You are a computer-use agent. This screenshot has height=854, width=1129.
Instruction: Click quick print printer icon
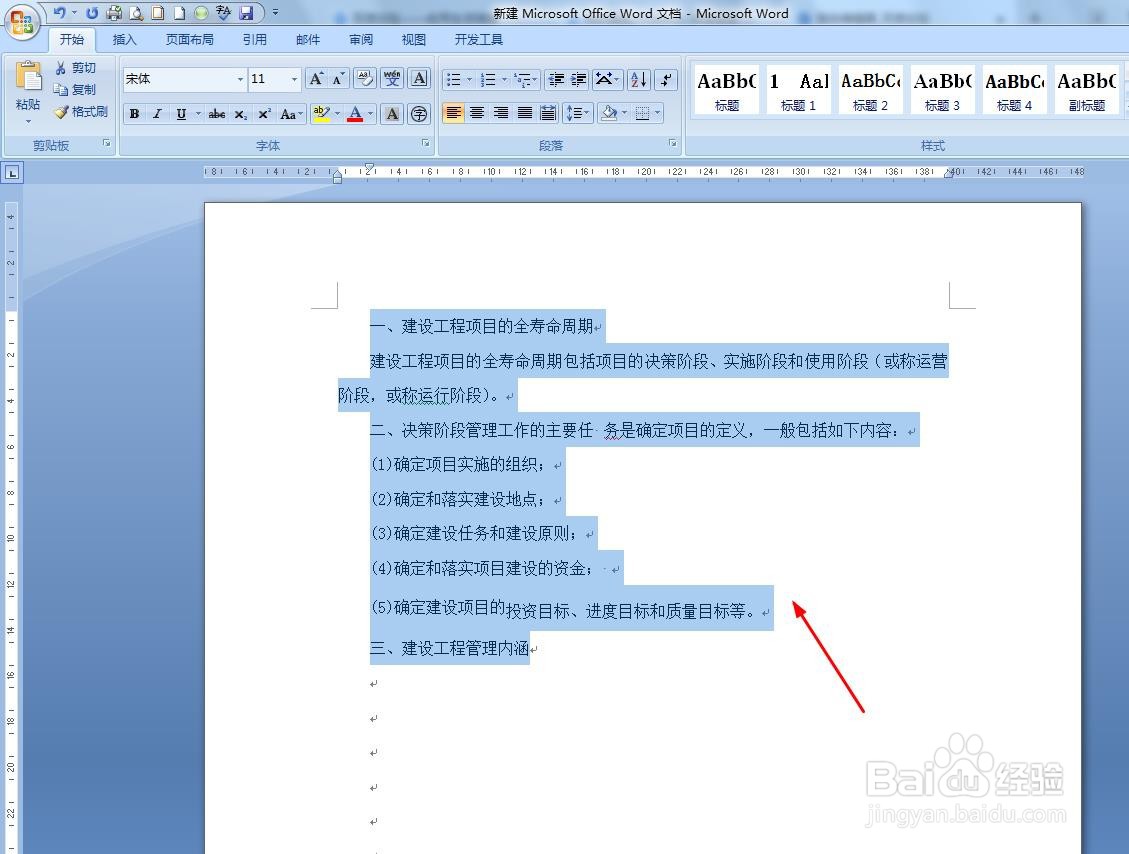tap(114, 12)
